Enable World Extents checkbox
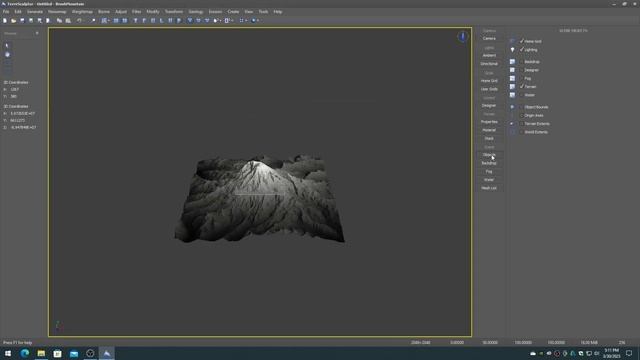Image resolution: width=640 pixels, height=360 pixels. click(x=522, y=132)
